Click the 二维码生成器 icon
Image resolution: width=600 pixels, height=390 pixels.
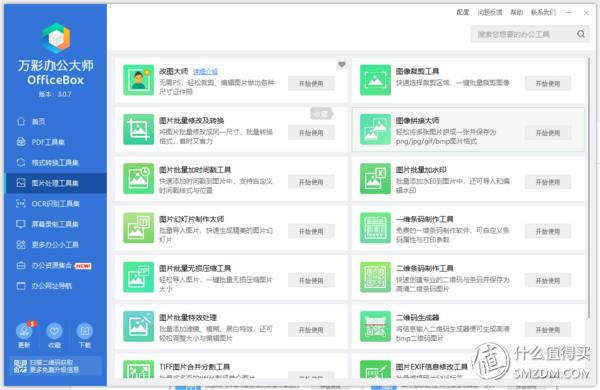coord(375,326)
